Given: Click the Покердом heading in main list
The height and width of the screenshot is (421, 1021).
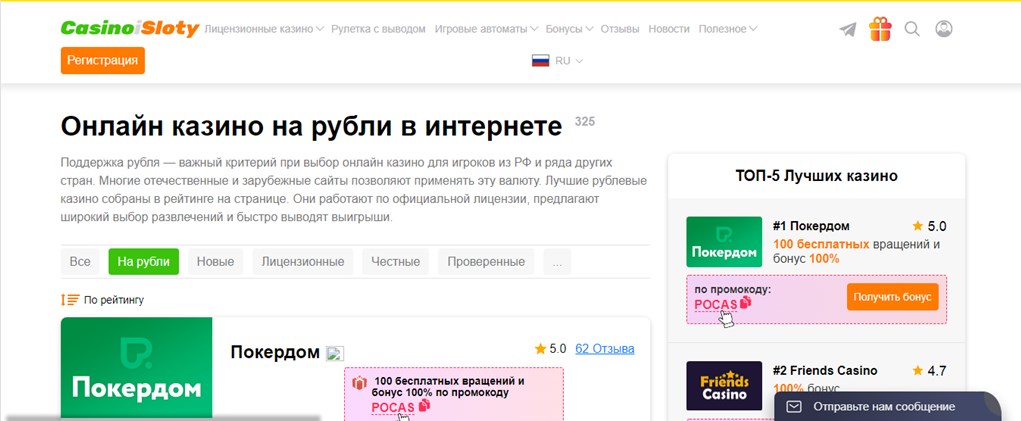Looking at the screenshot, I should click(x=275, y=353).
